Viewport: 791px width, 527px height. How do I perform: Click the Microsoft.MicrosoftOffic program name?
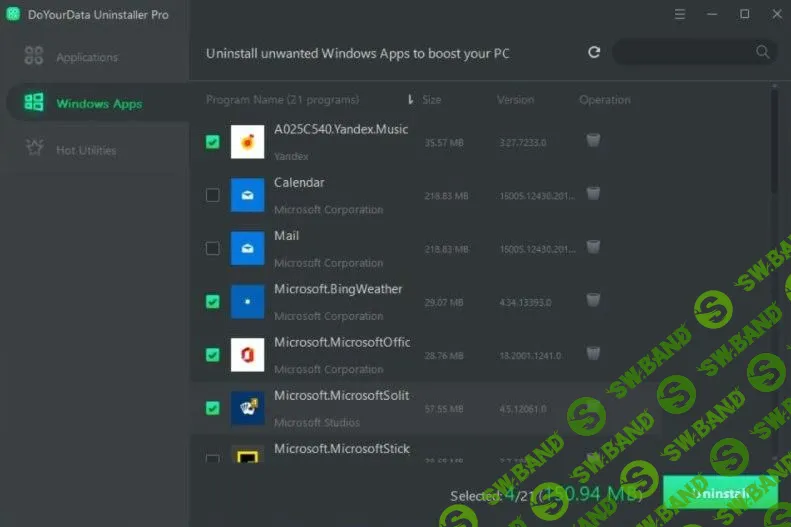point(342,342)
